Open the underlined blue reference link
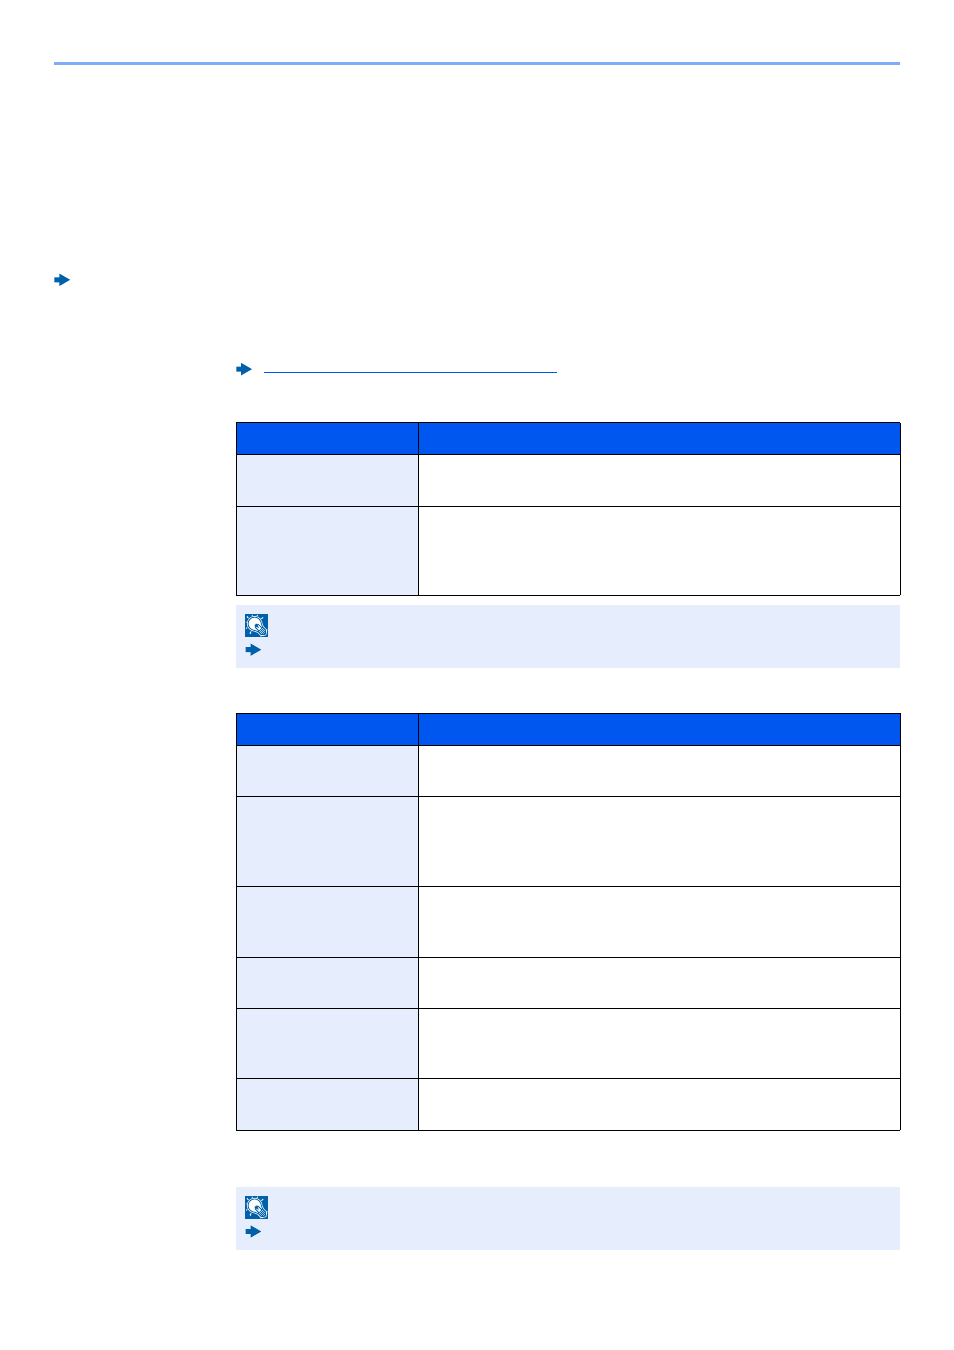The image size is (954, 1350). tap(410, 370)
